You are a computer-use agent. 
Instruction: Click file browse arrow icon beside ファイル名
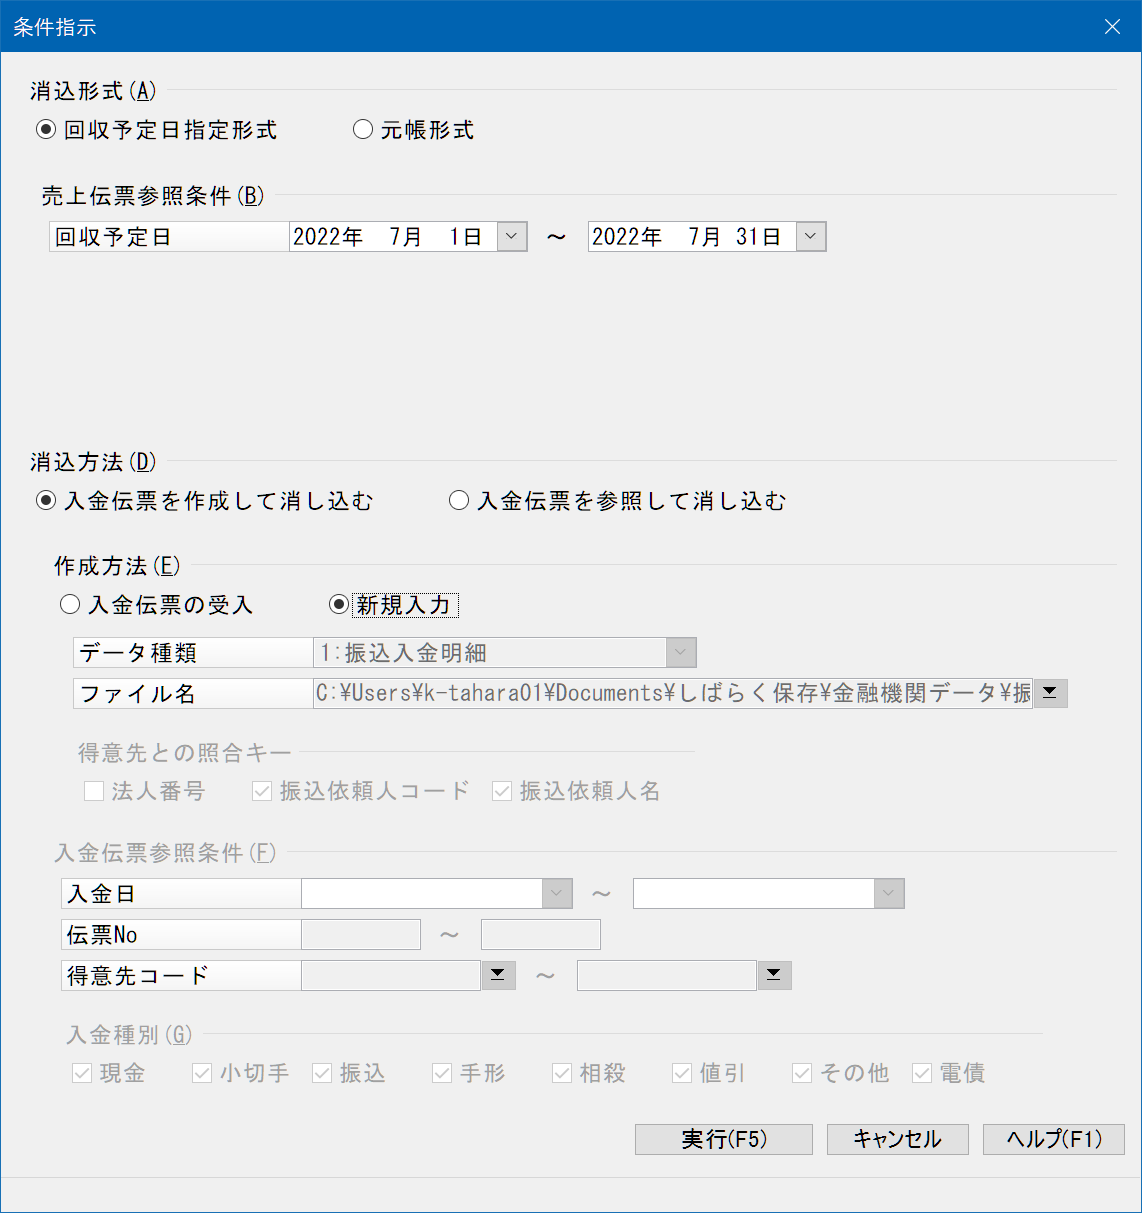[x=1050, y=693]
